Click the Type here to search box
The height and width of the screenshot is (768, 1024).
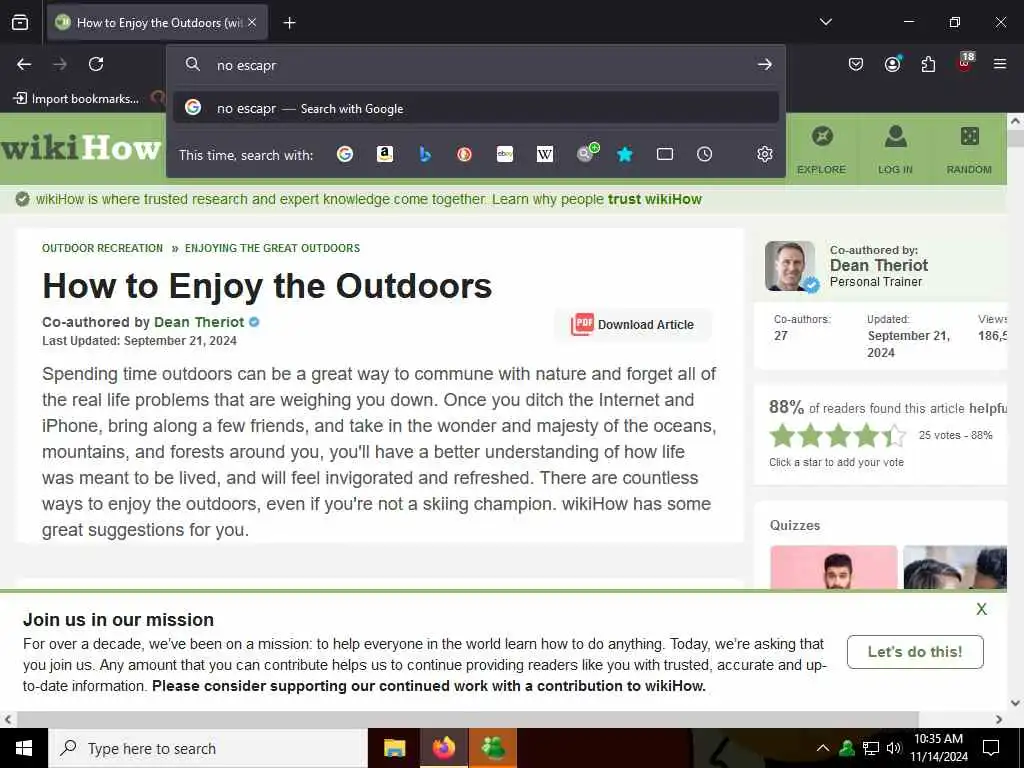(x=208, y=748)
